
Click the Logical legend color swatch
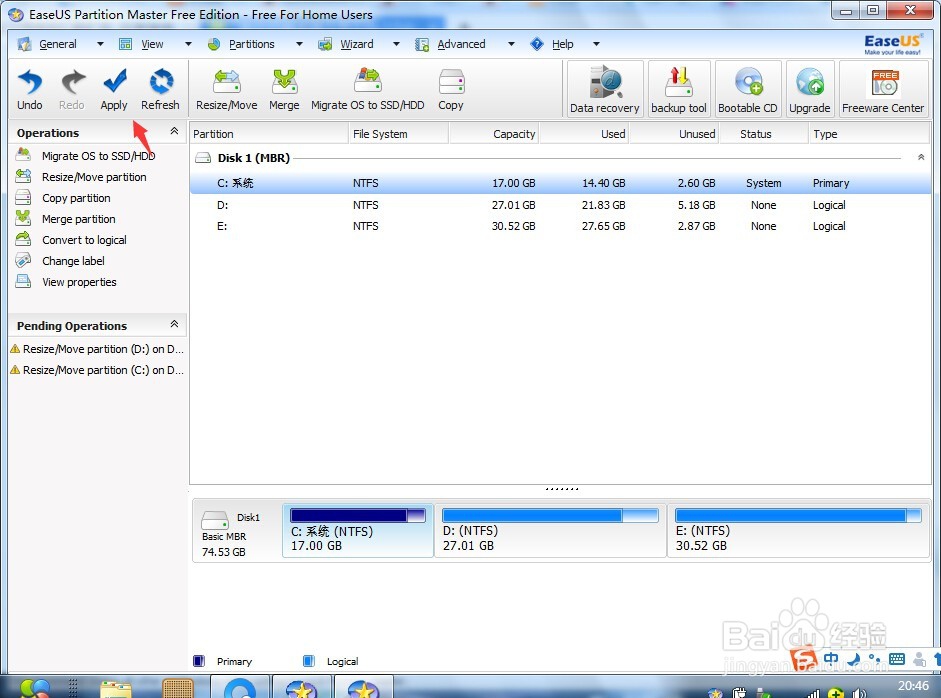[x=308, y=661]
